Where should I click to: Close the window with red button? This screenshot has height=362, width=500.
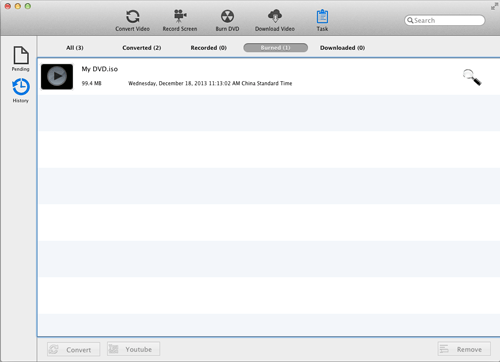click(x=8, y=6)
